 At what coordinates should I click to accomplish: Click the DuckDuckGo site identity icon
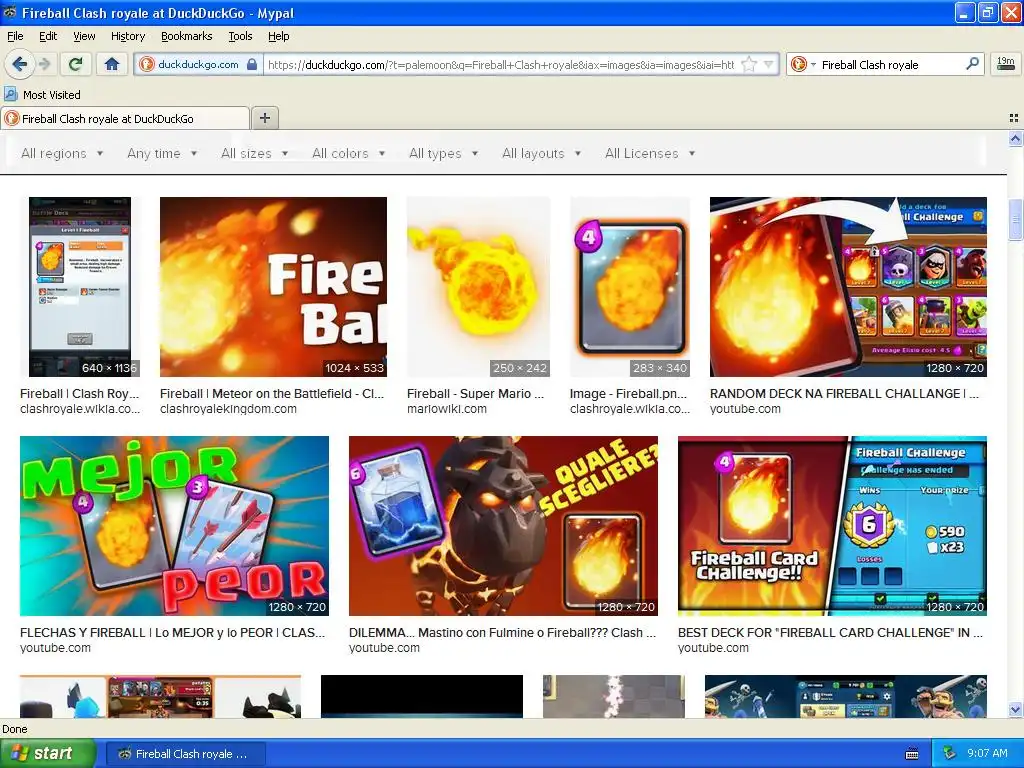coord(147,64)
